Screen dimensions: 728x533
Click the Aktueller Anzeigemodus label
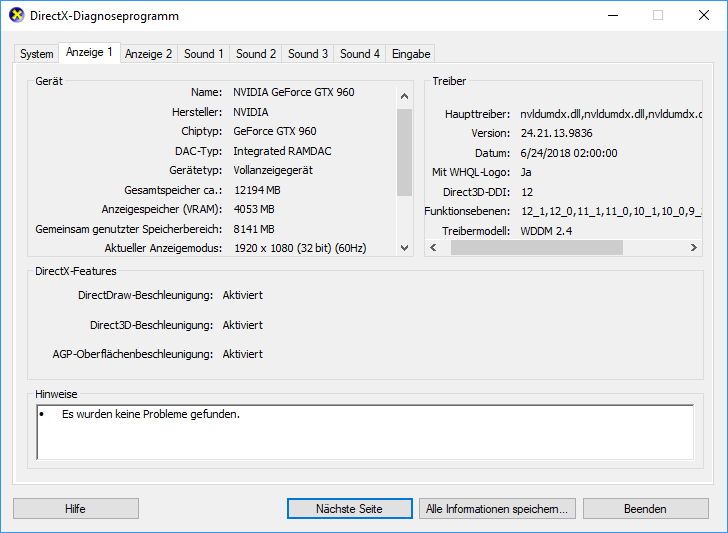(x=163, y=248)
